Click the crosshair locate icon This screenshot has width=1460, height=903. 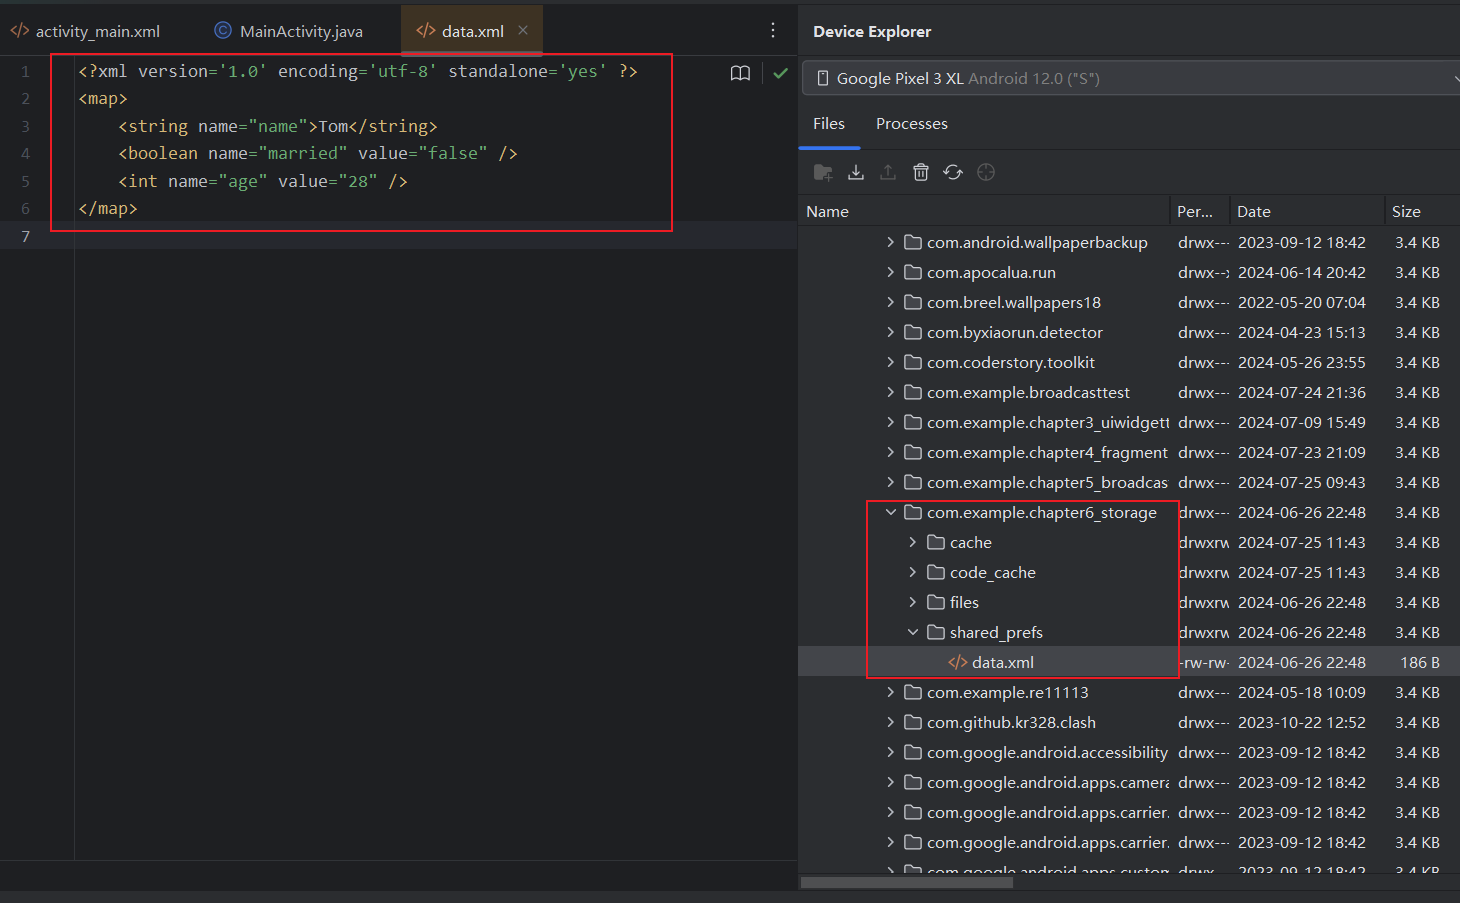tap(986, 173)
